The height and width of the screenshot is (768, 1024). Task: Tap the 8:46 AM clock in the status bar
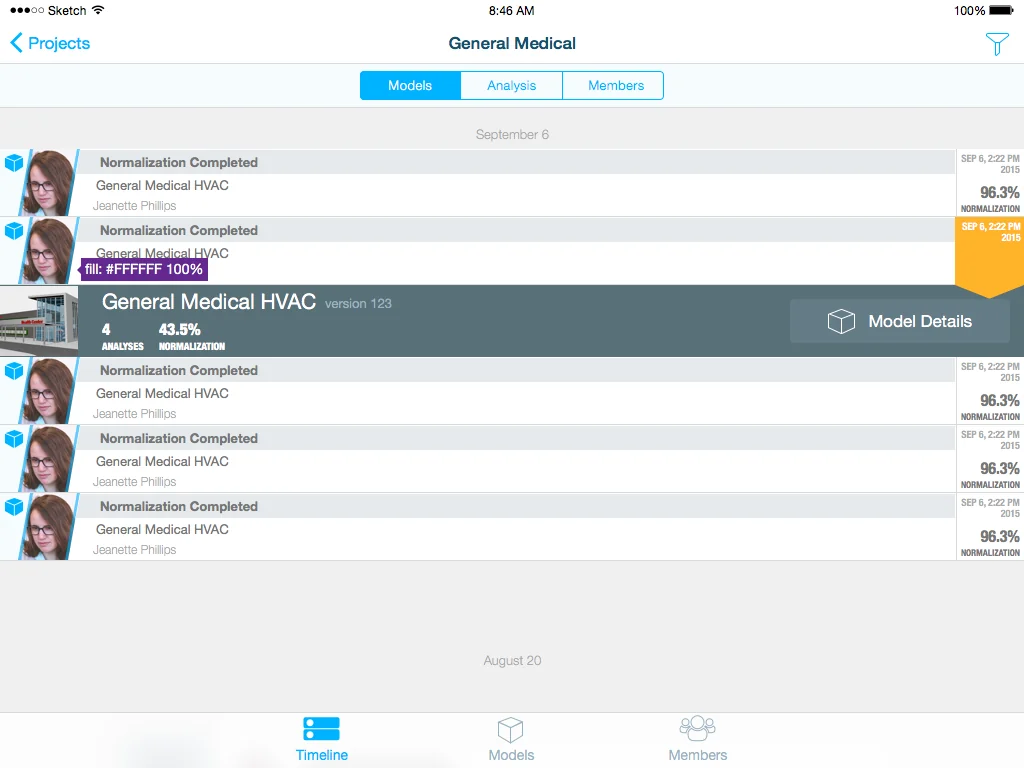point(511,10)
